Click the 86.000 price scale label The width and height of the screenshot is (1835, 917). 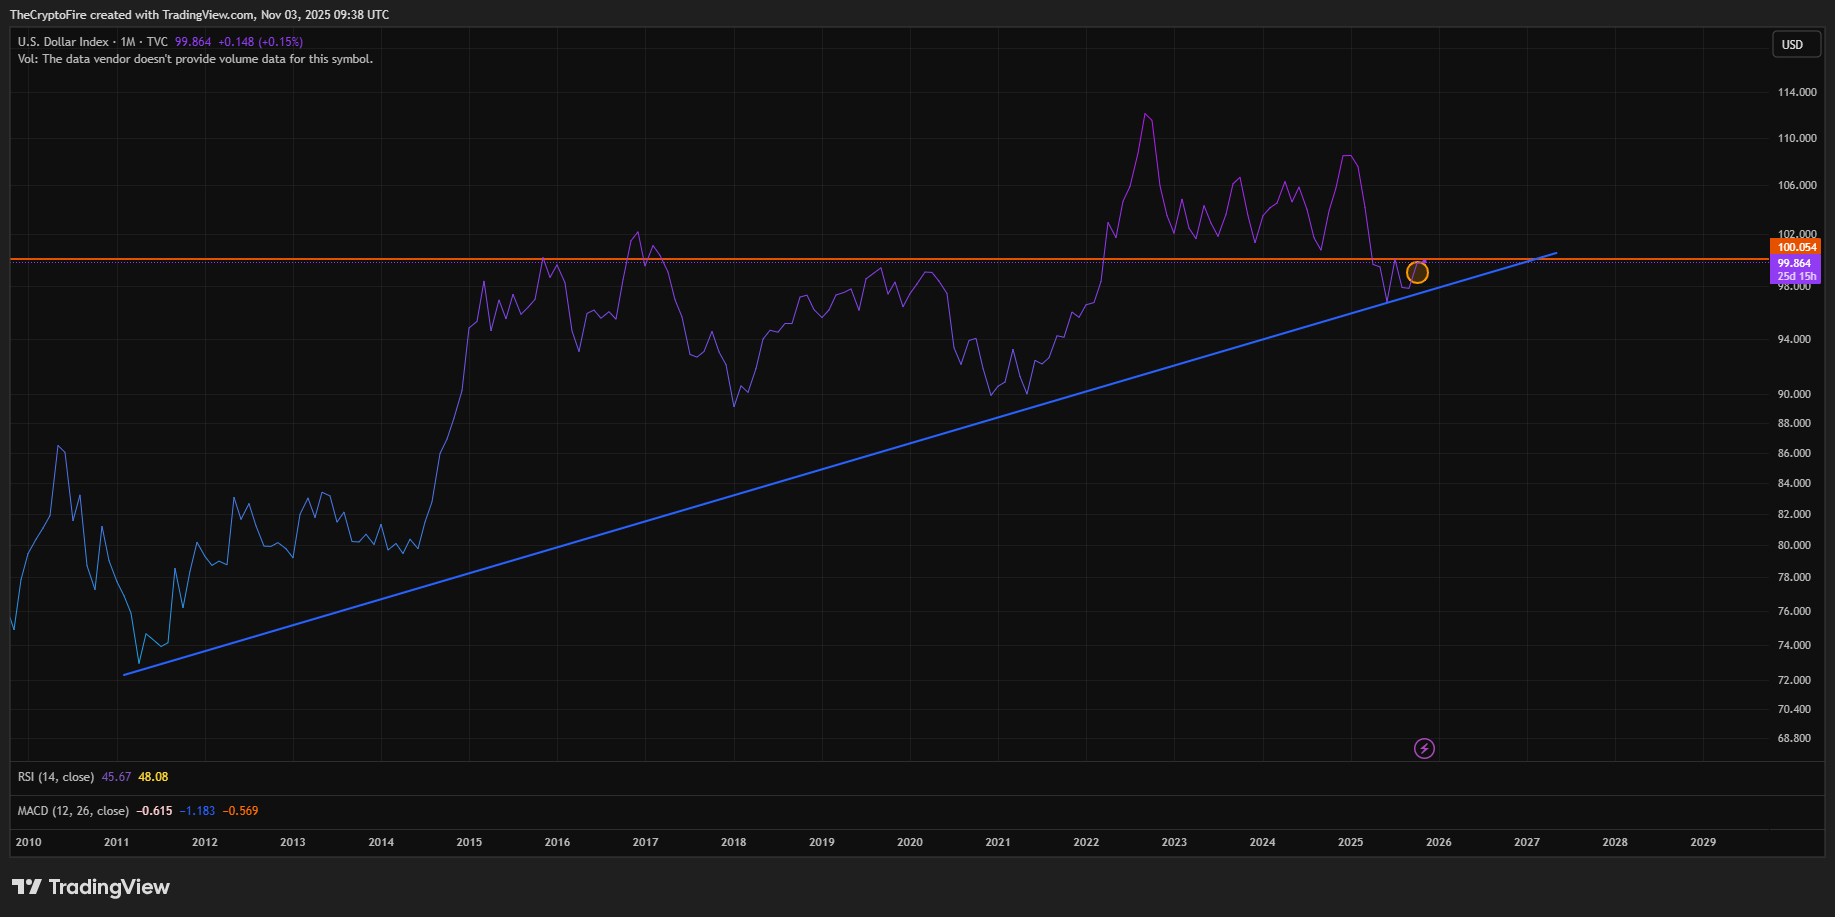point(1794,453)
